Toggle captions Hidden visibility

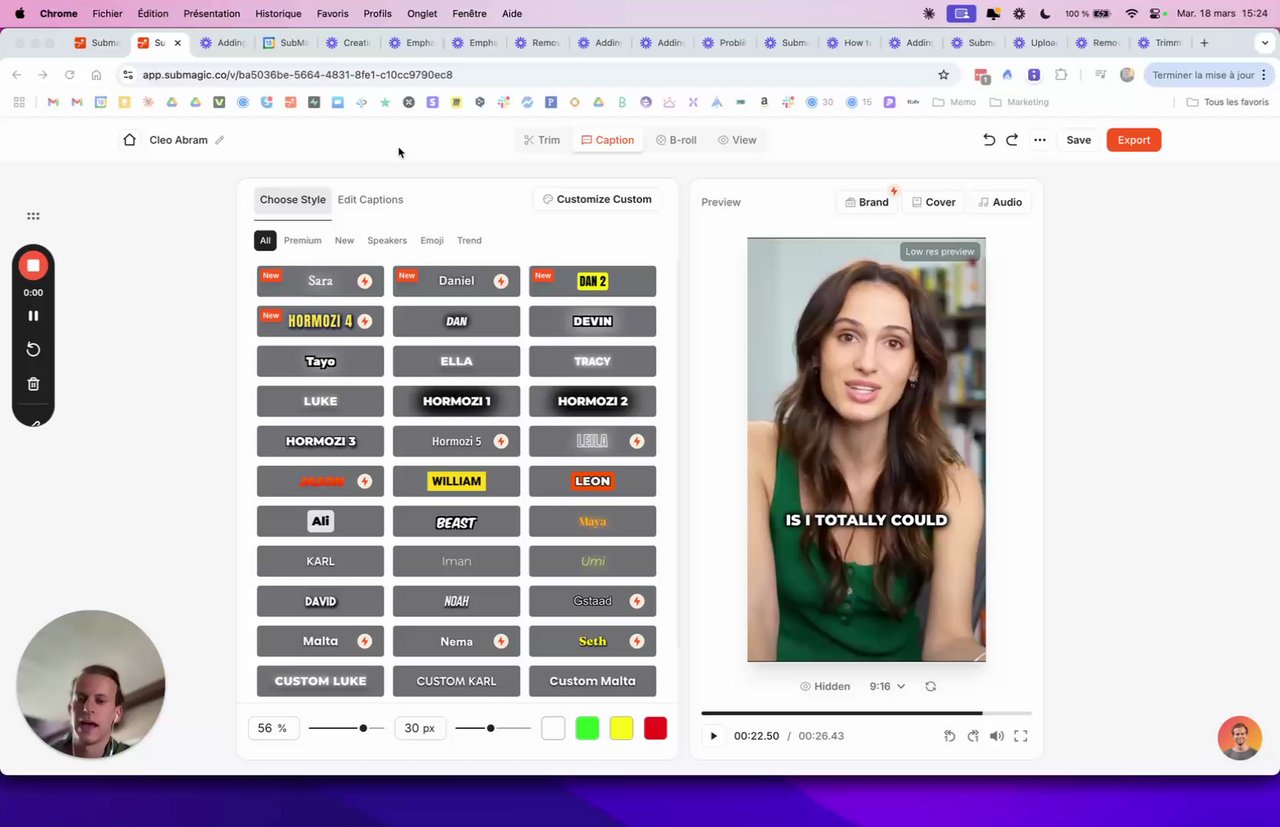pyautogui.click(x=825, y=686)
